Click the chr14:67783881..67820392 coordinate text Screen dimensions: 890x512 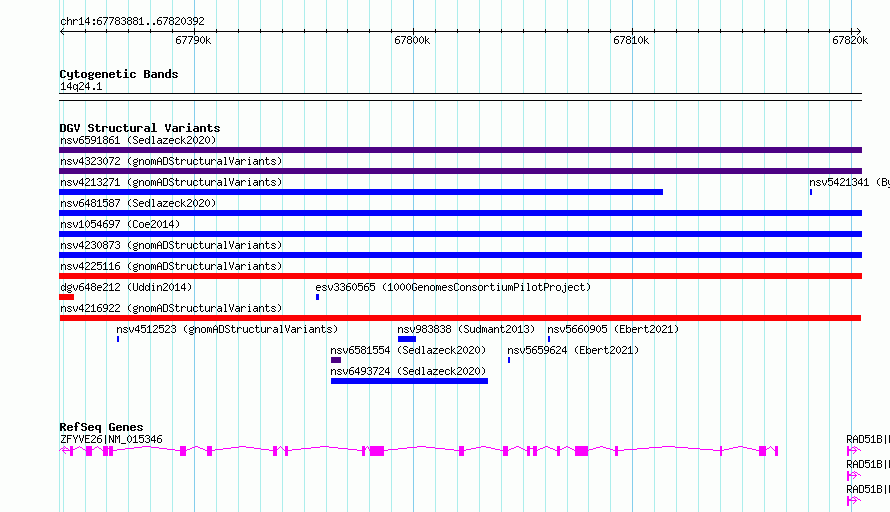132,21
